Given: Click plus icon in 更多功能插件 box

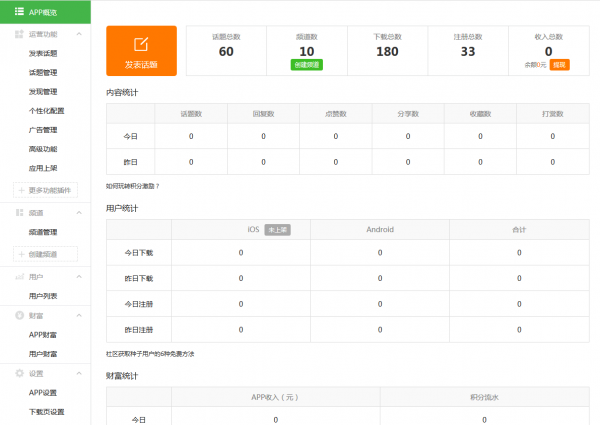Looking at the screenshot, I should pyautogui.click(x=21, y=190).
